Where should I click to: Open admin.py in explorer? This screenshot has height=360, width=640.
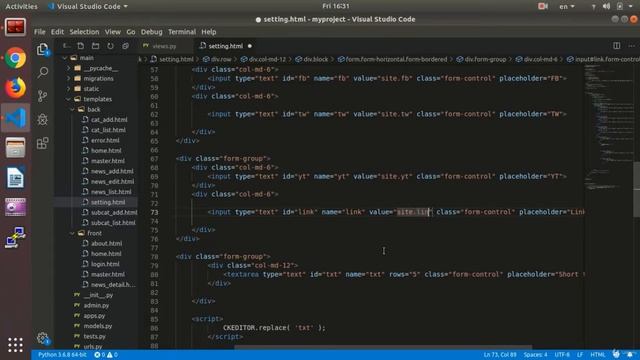click(x=96, y=305)
